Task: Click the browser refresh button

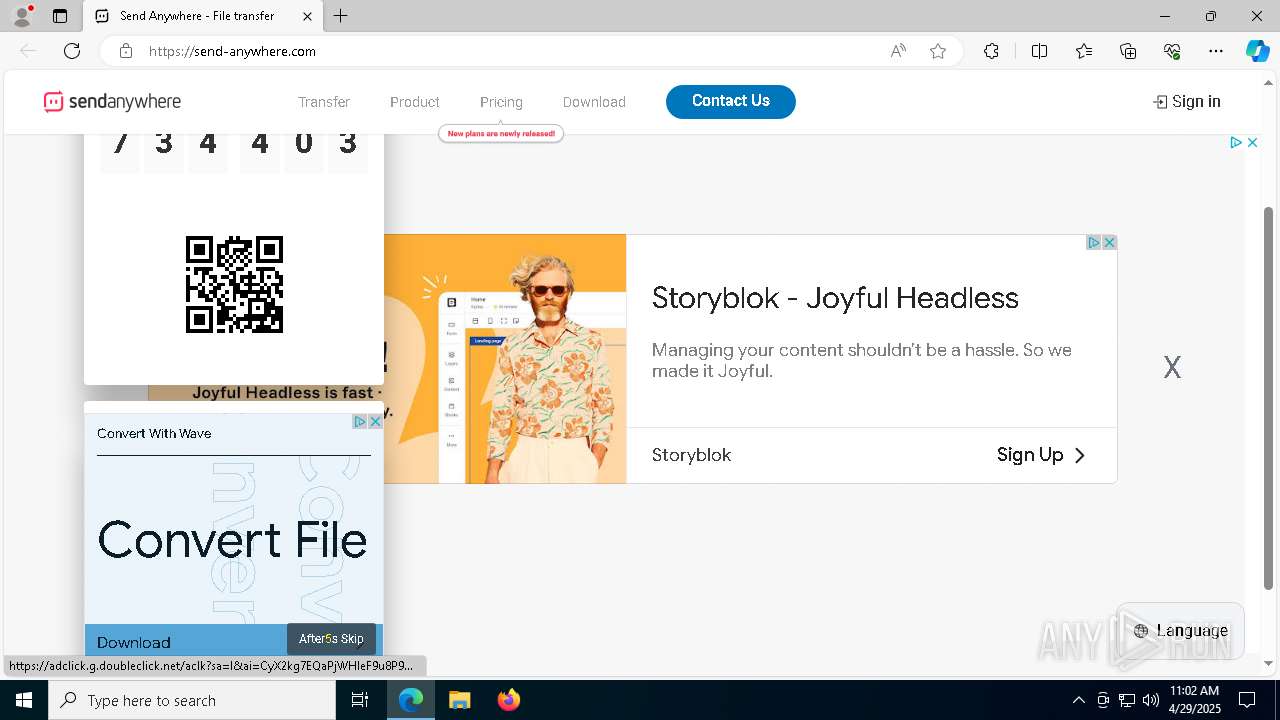Action: click(x=72, y=51)
